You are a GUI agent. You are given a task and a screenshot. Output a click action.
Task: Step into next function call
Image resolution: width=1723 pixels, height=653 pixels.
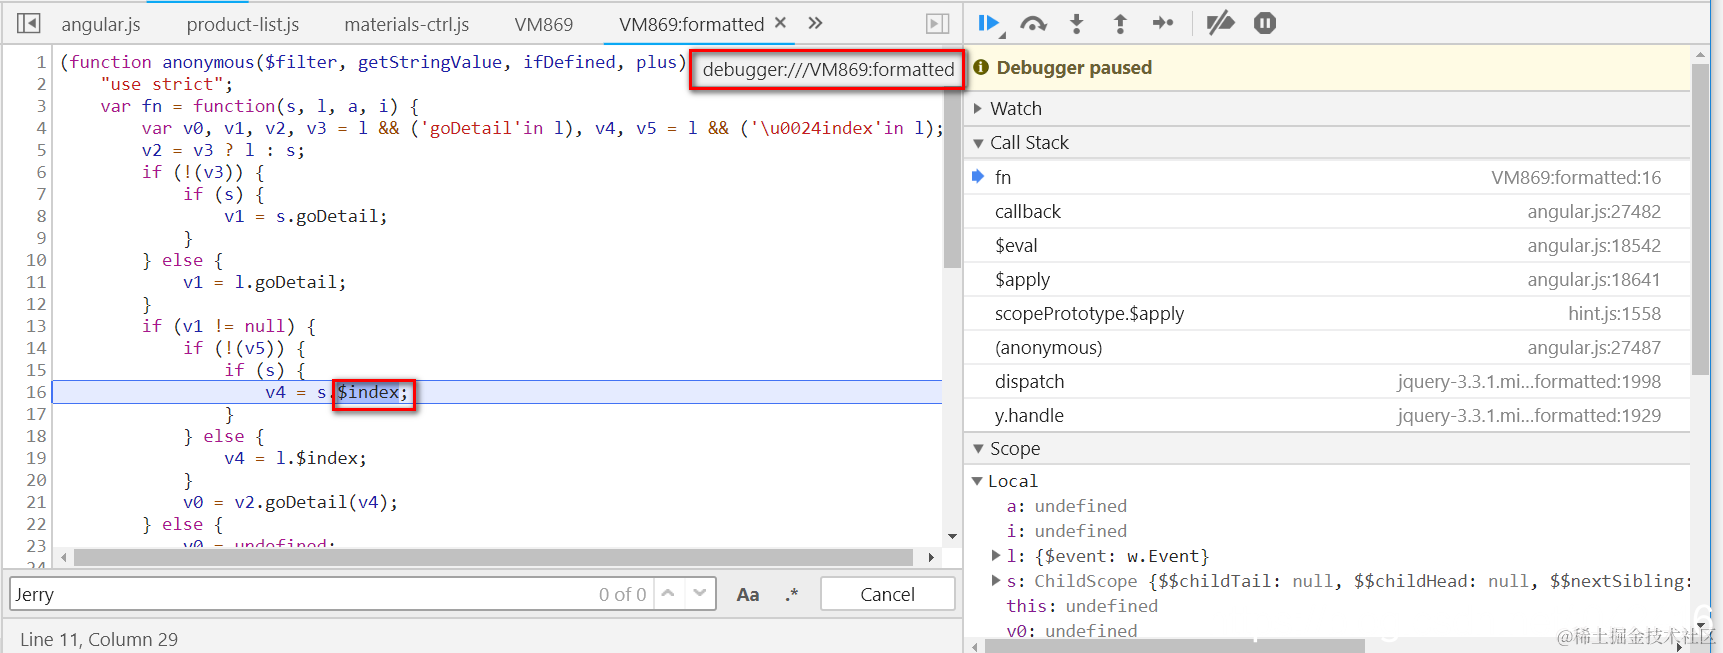1076,23
